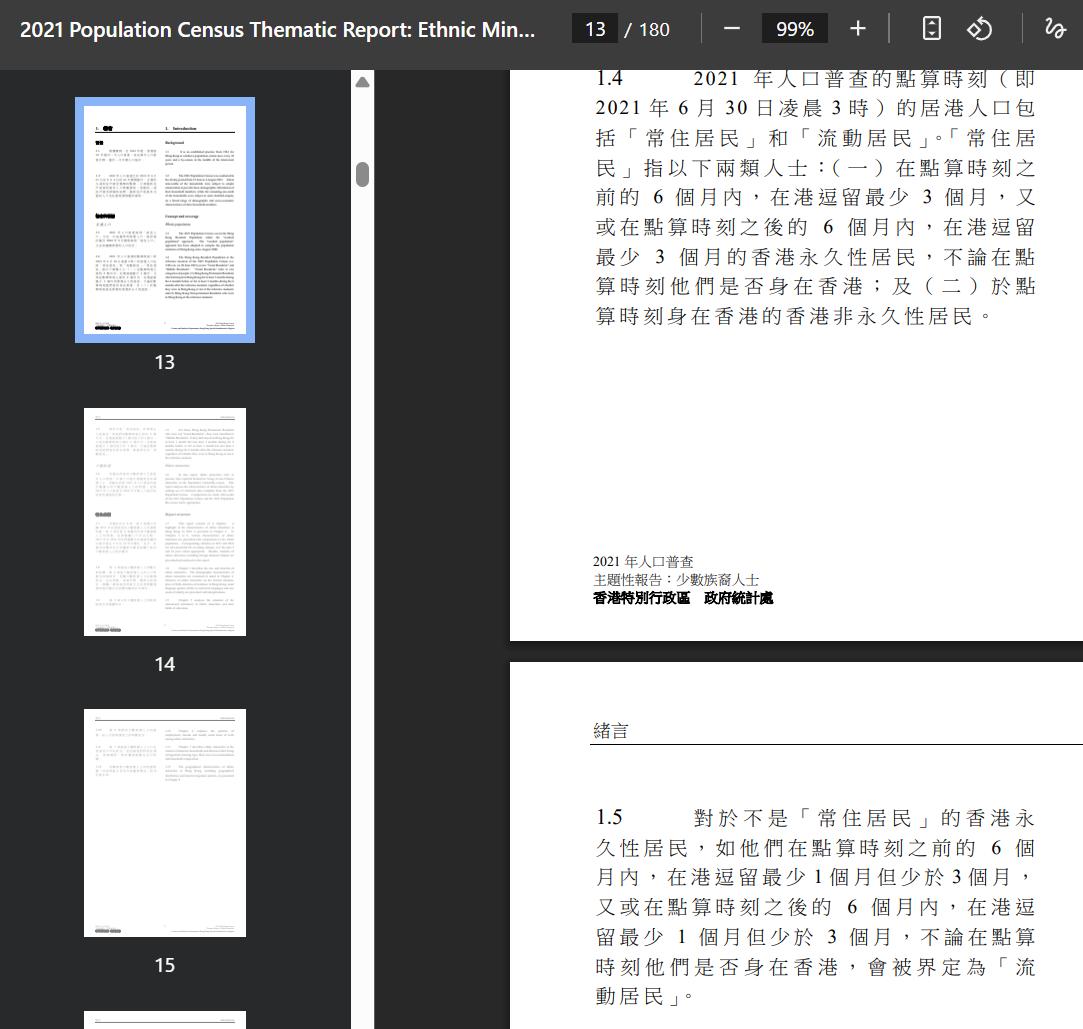Click the document title text

click(x=277, y=30)
